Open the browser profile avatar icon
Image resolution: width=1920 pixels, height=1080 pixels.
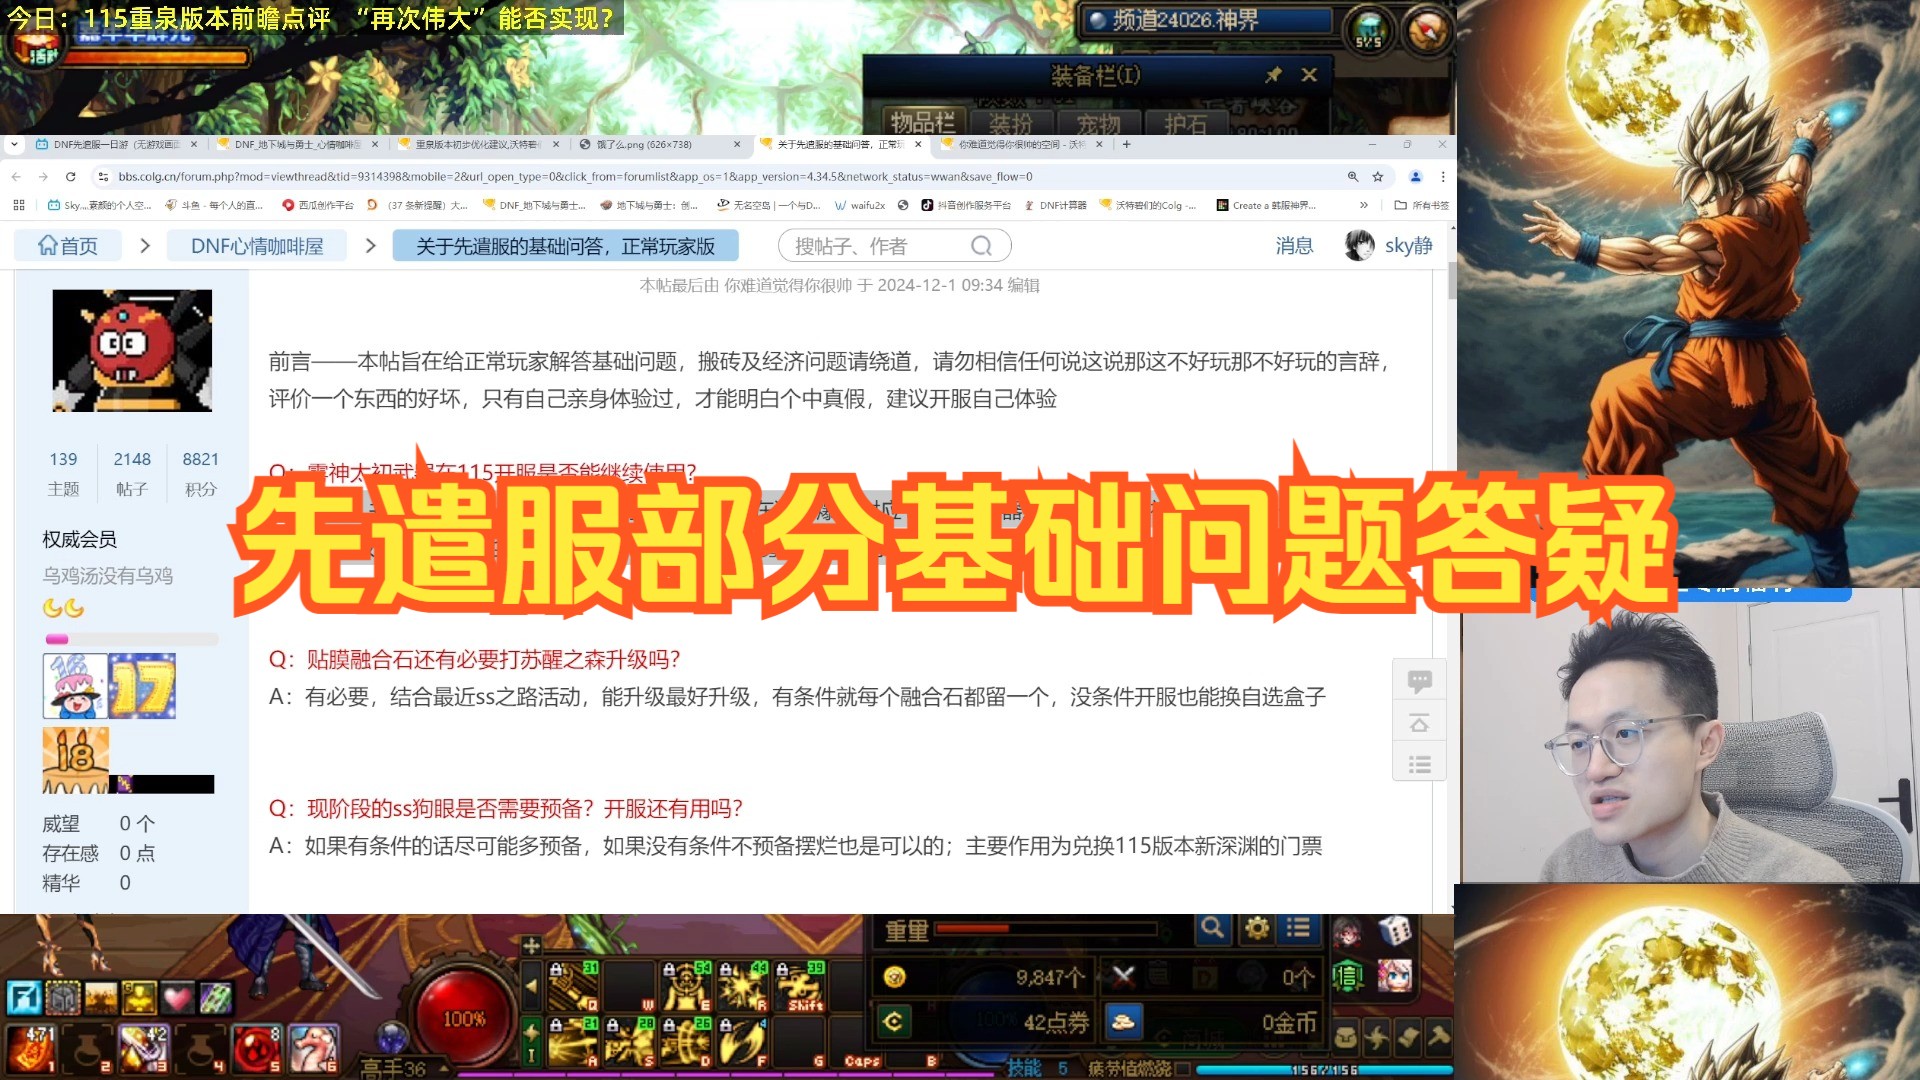click(1415, 177)
